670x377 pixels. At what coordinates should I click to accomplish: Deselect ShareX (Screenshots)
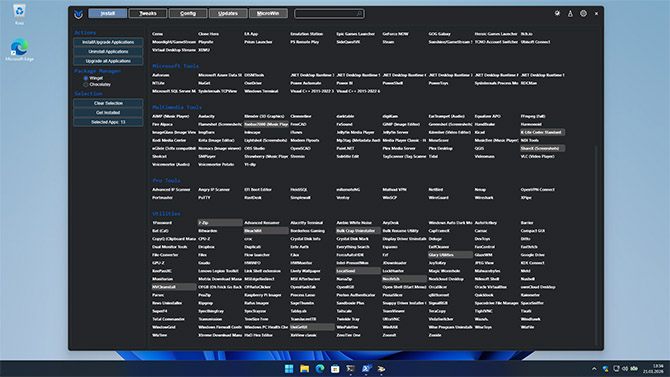(x=542, y=148)
